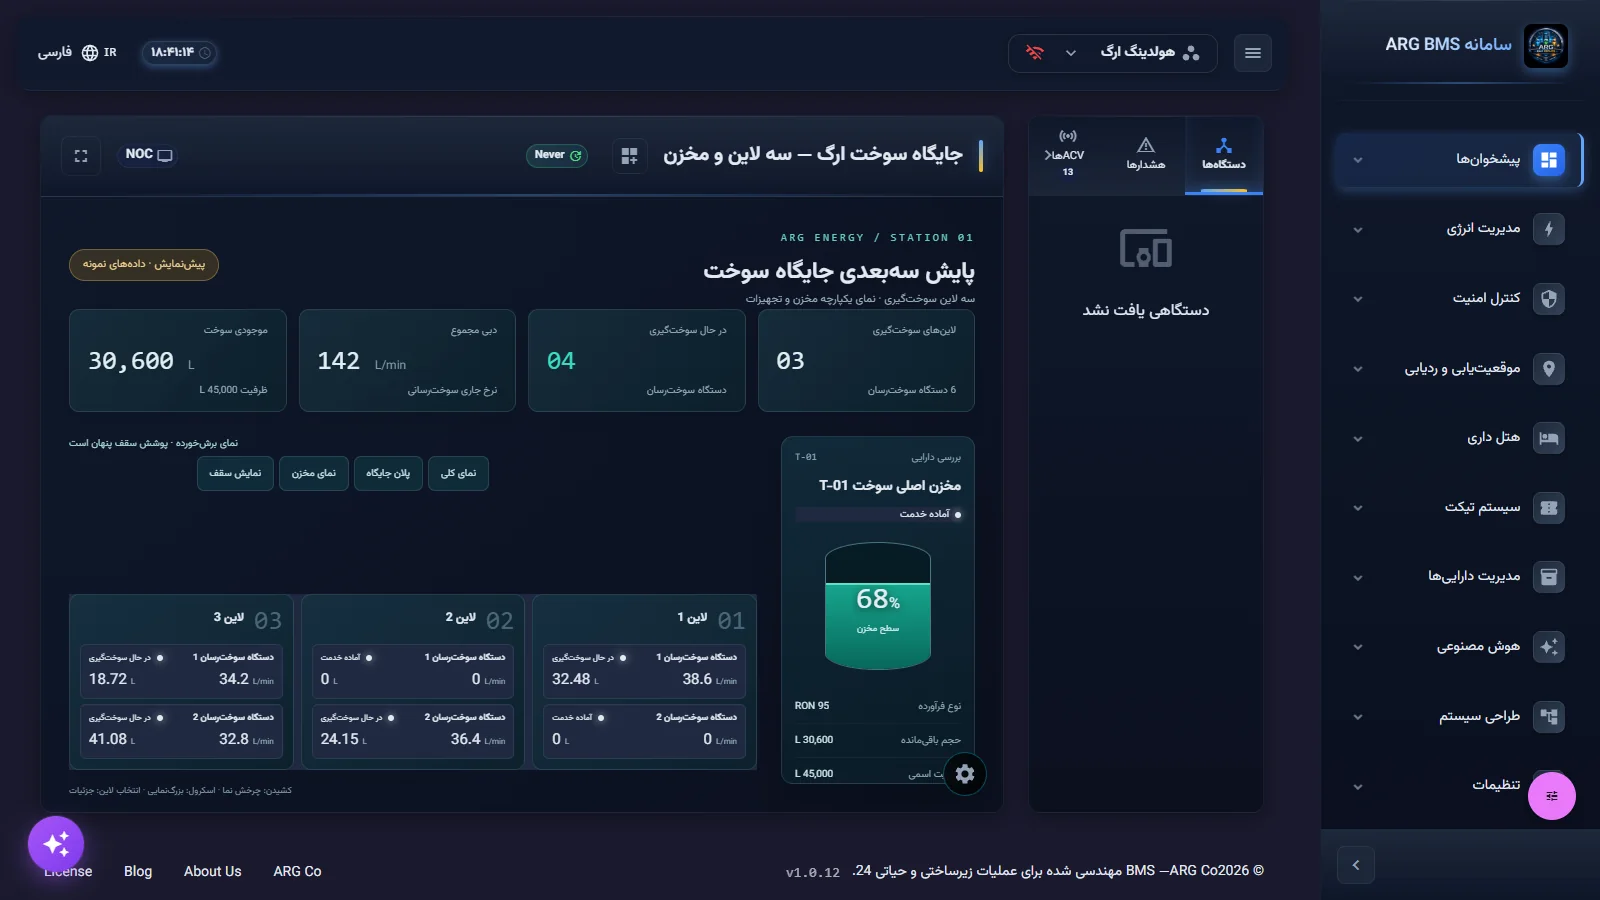Open the تنظیمات menu item
Viewport: 1600px width, 900px height.
[1458, 786]
